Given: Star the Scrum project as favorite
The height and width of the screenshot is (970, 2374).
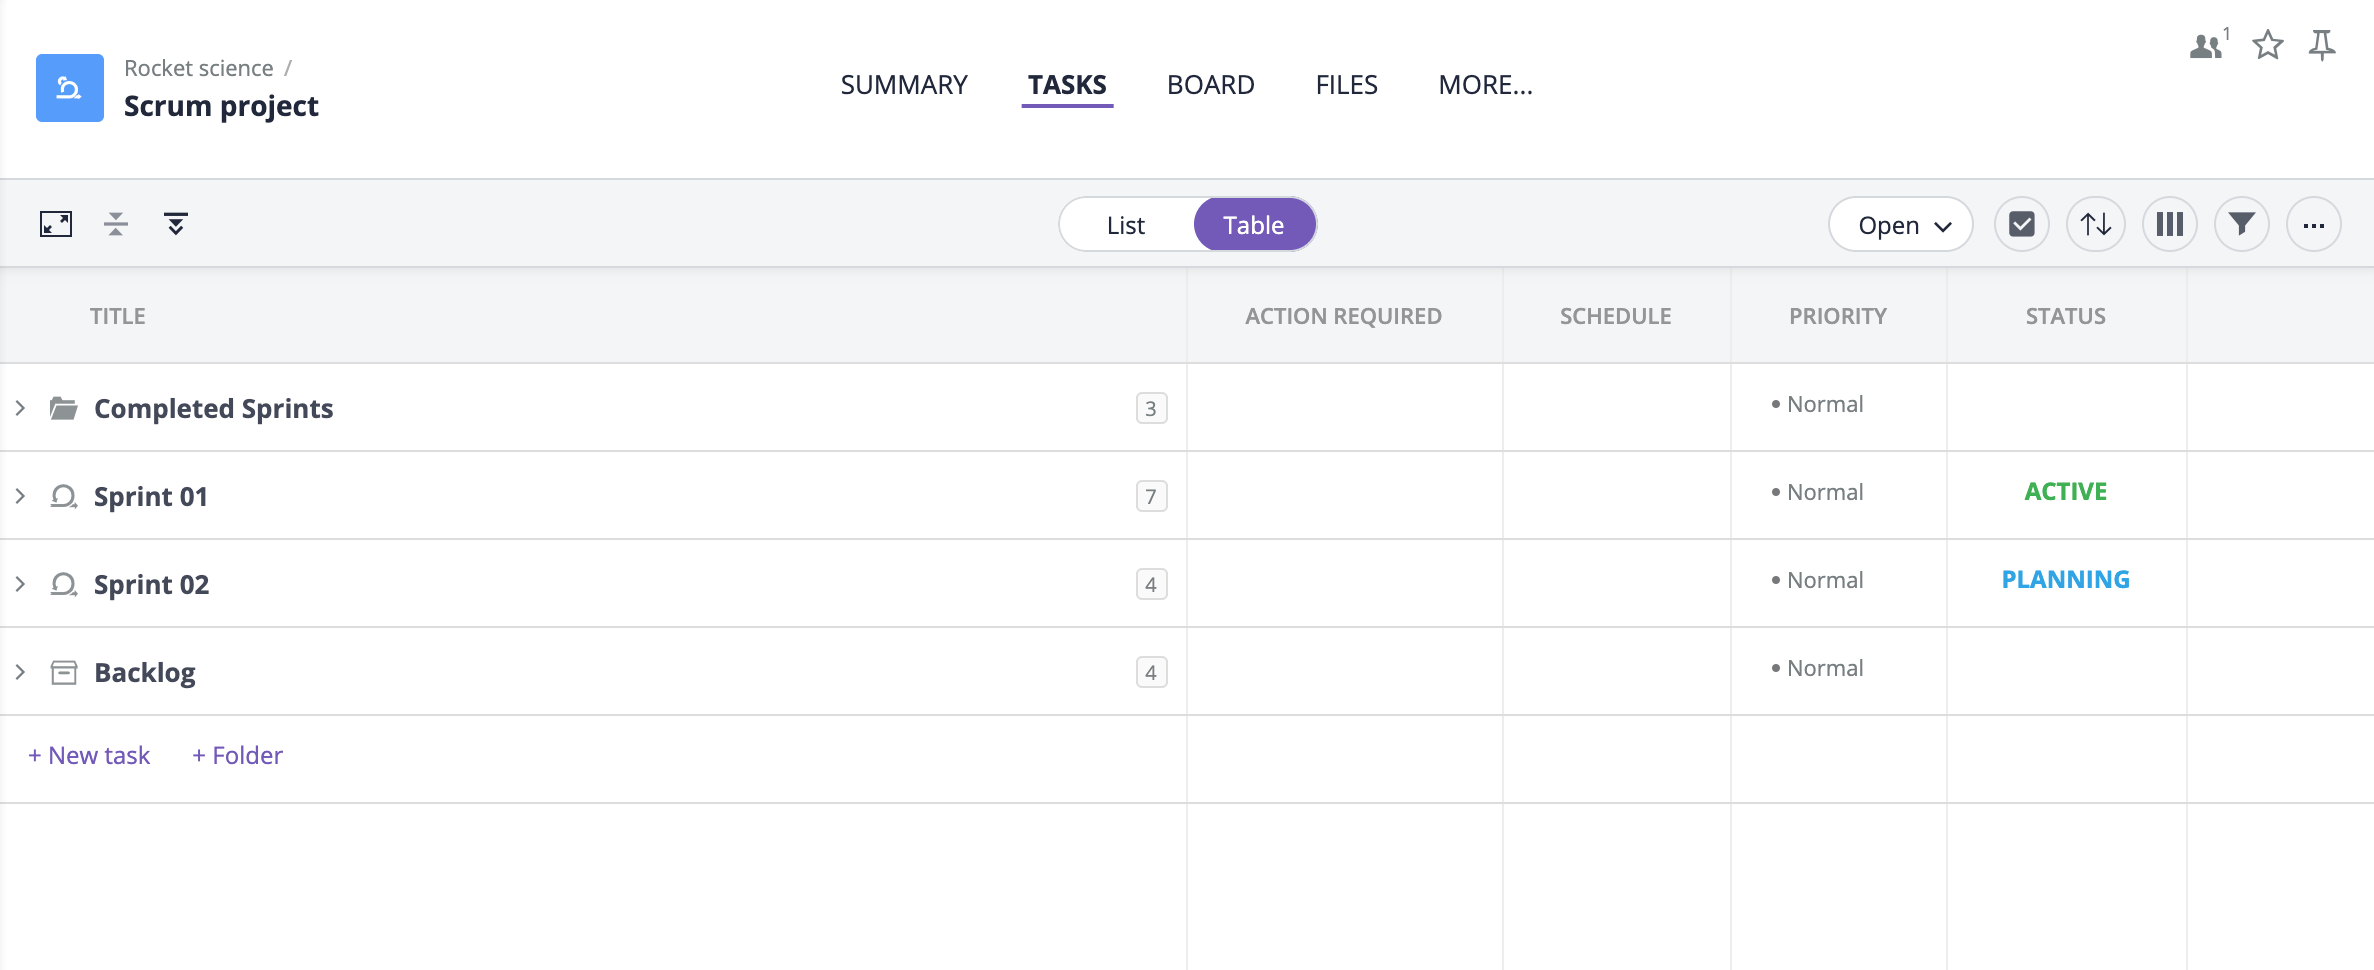Looking at the screenshot, I should pyautogui.click(x=2268, y=45).
